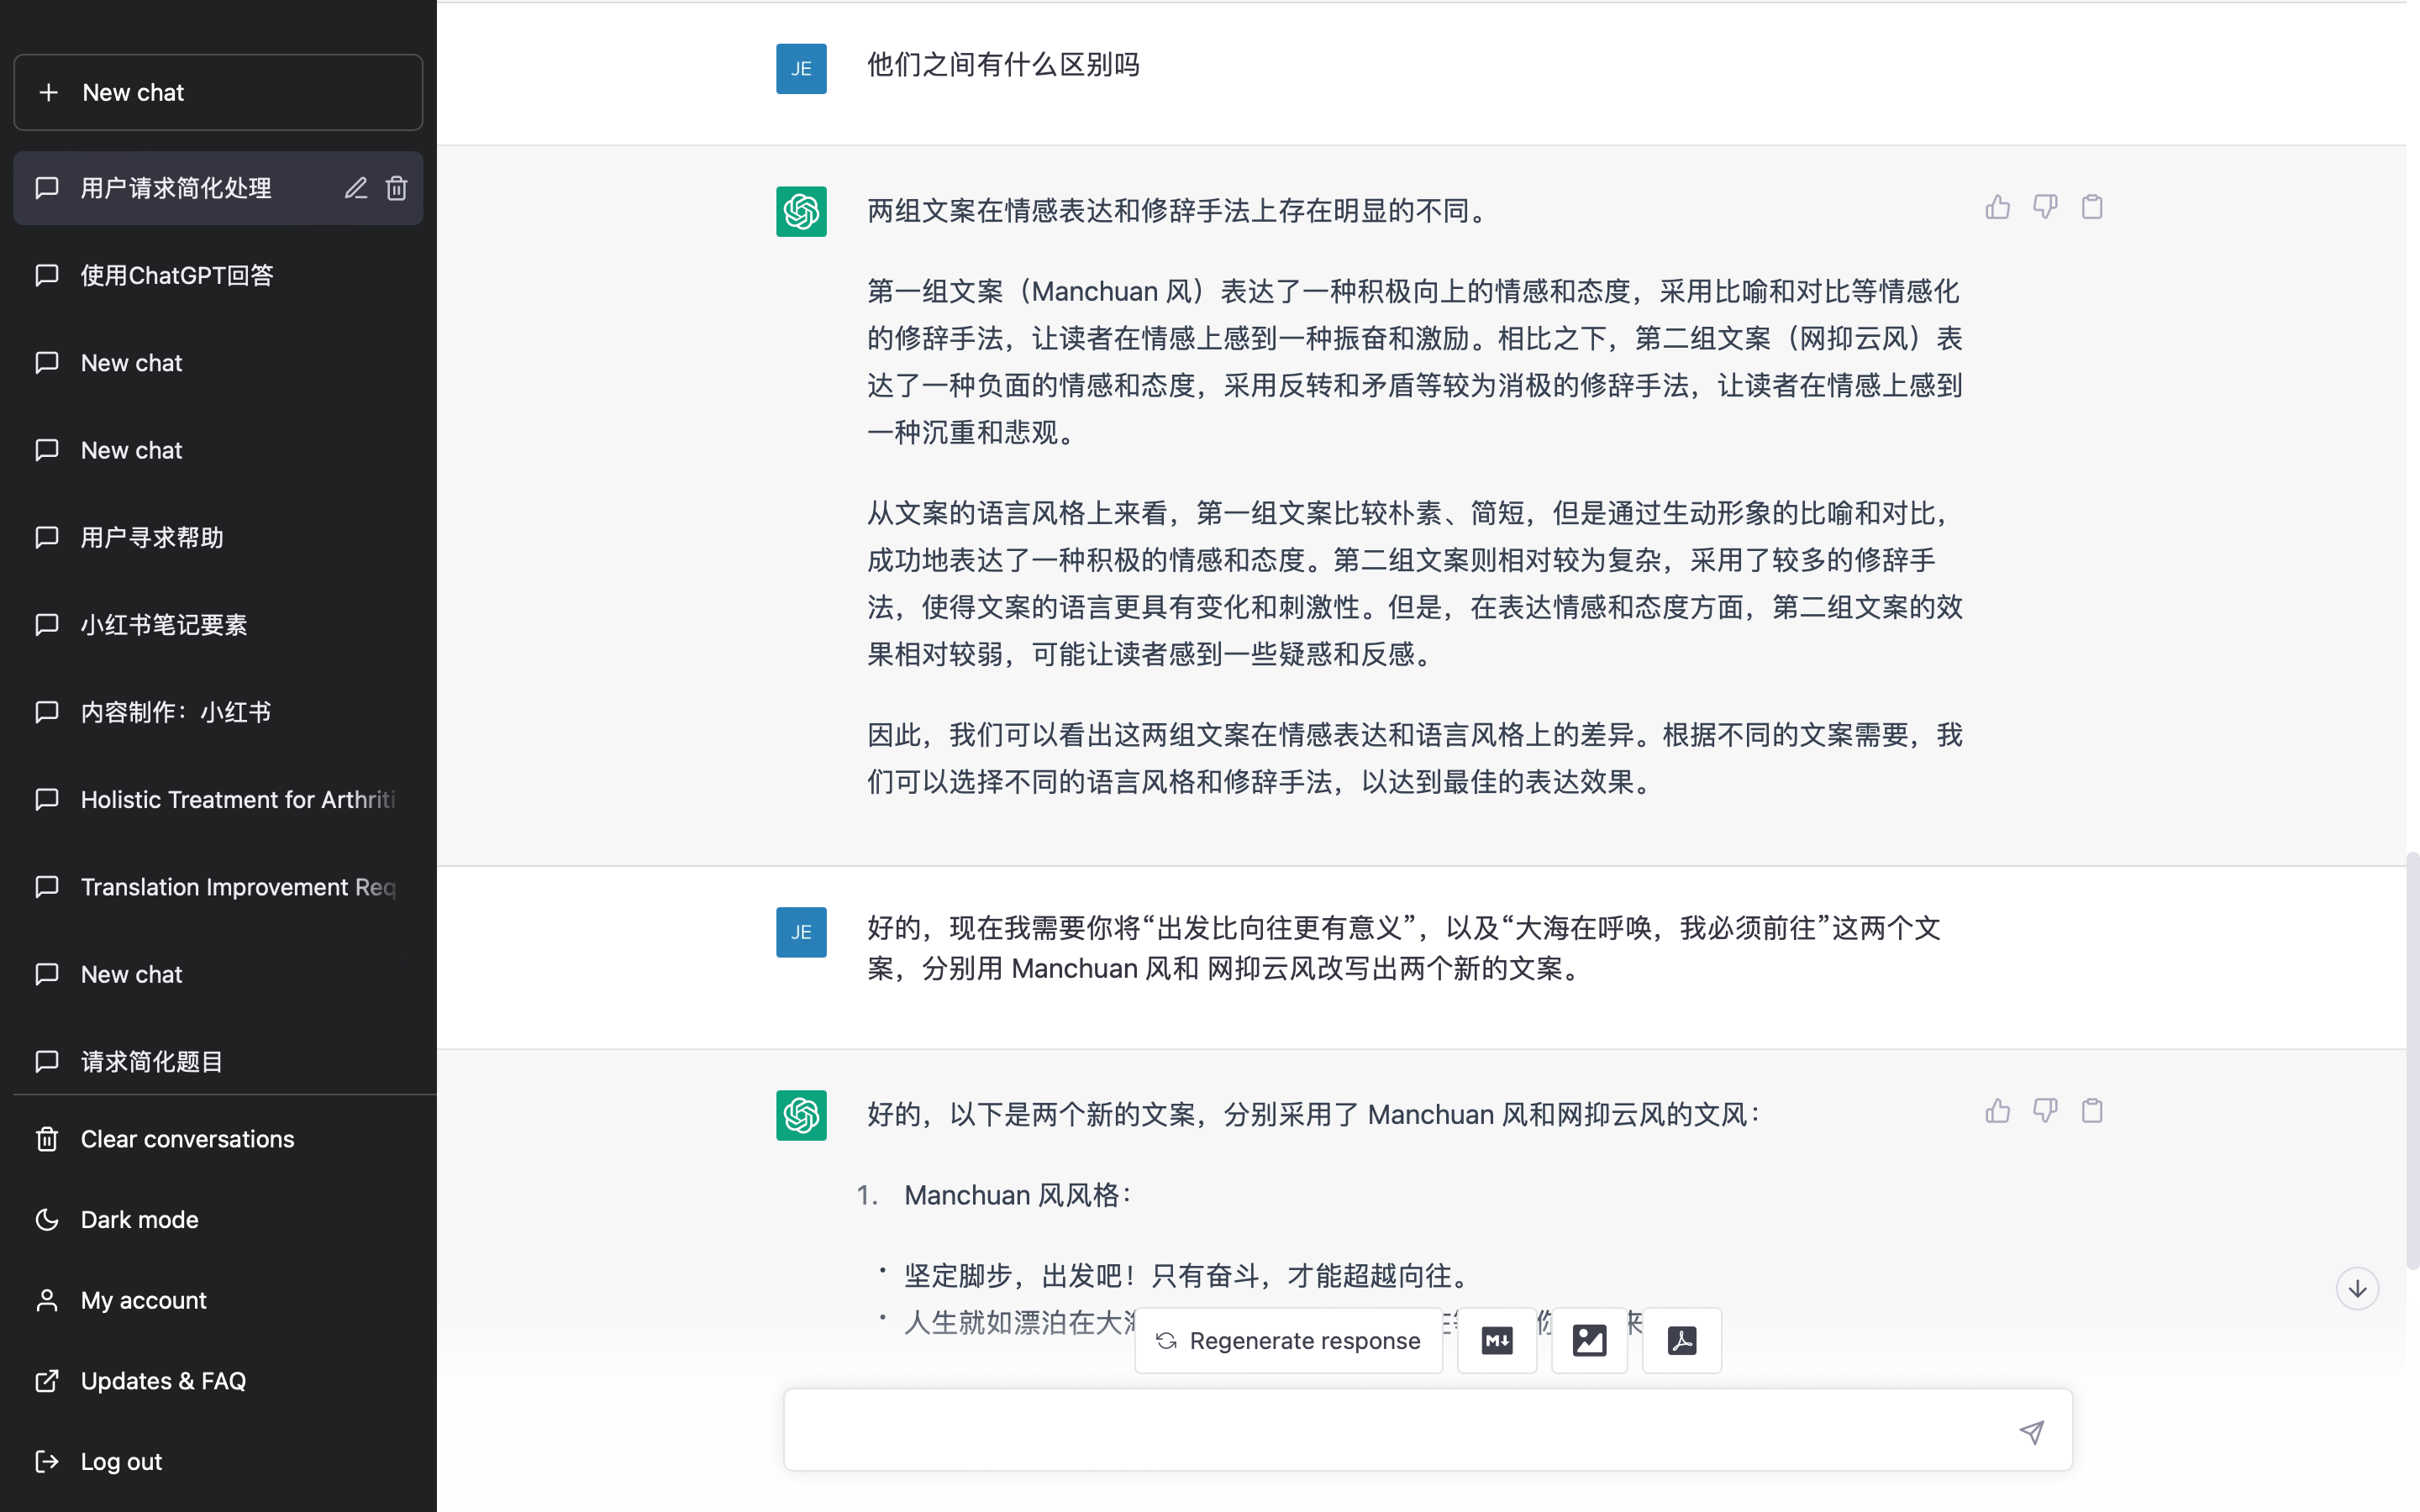The image size is (2420, 1512).
Task: Open Updates & FAQ link
Action: point(218,1381)
